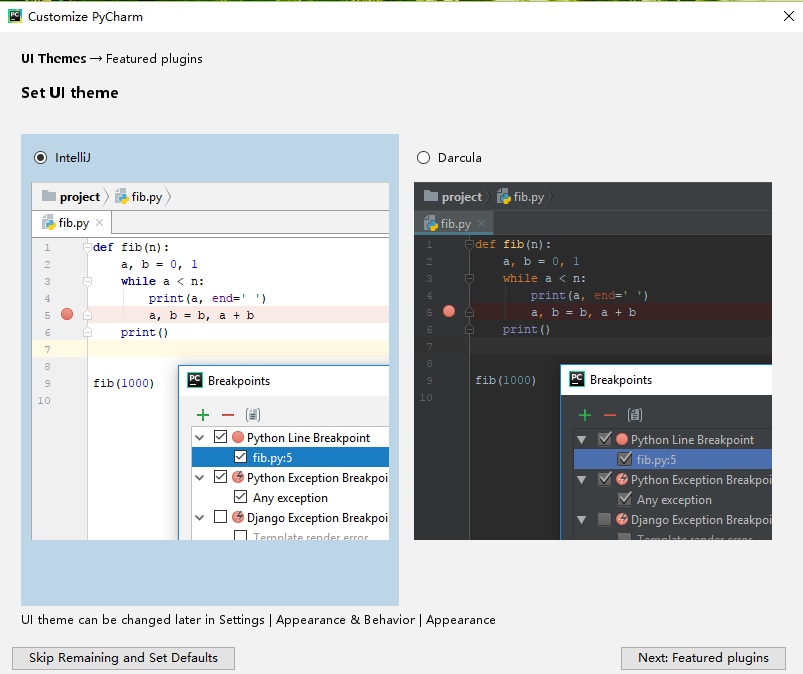Collapse Python Exception Breakpoint node in IntelliJ preview
803x674 pixels.
[x=200, y=477]
